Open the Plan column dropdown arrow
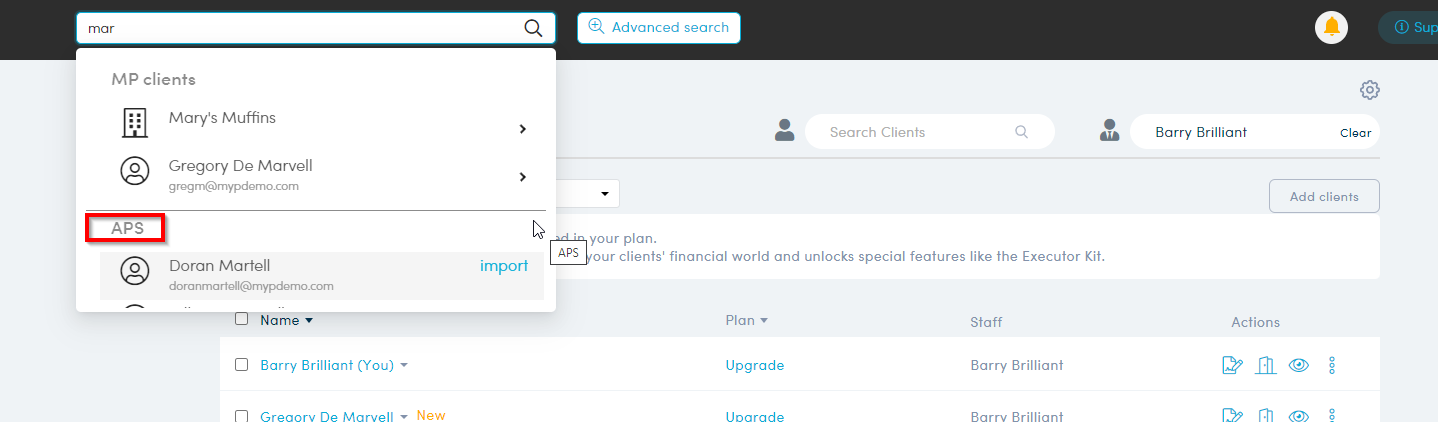This screenshot has width=1438, height=422. coord(764,321)
